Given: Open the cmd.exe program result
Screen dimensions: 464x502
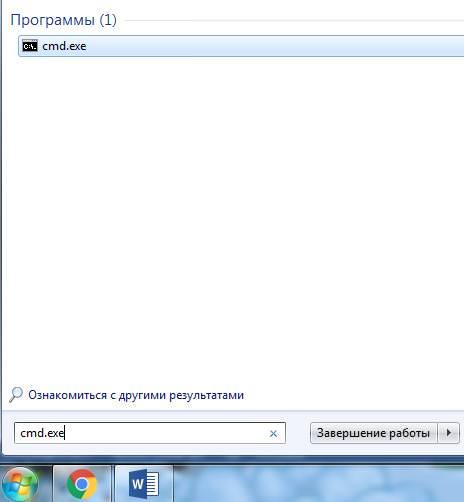Looking at the screenshot, I should tap(241, 46).
